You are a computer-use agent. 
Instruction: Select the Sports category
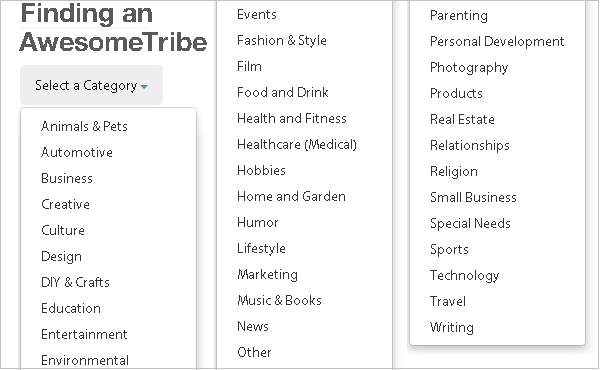pos(450,250)
